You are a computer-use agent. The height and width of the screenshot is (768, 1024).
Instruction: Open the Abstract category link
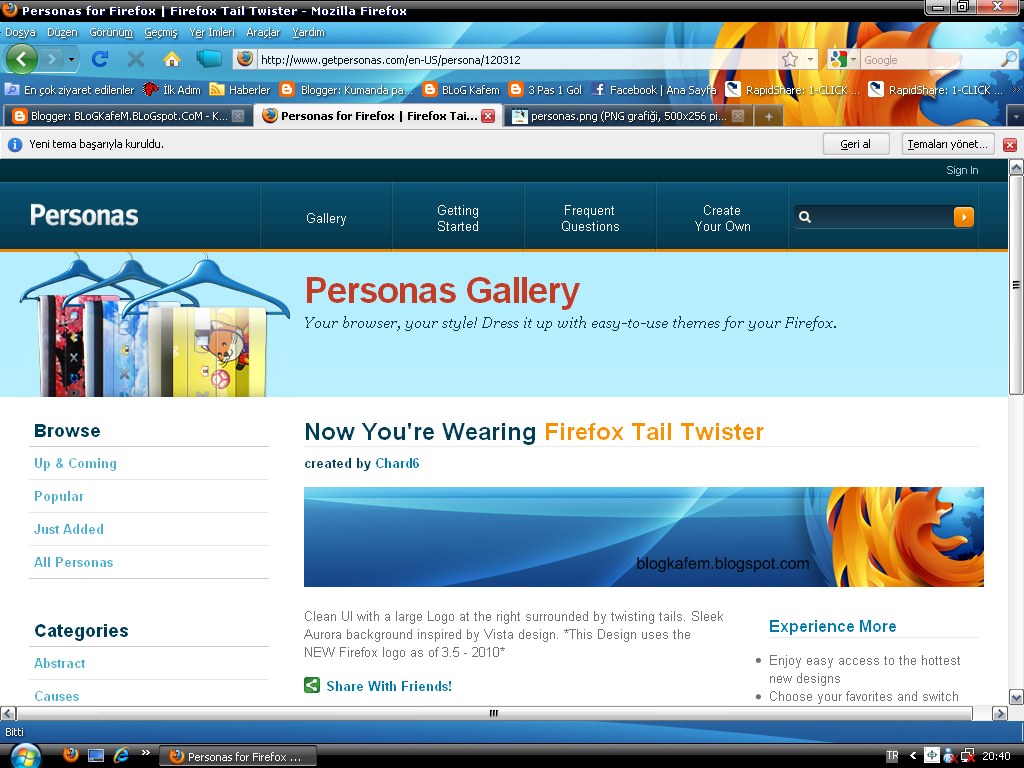tap(59, 663)
